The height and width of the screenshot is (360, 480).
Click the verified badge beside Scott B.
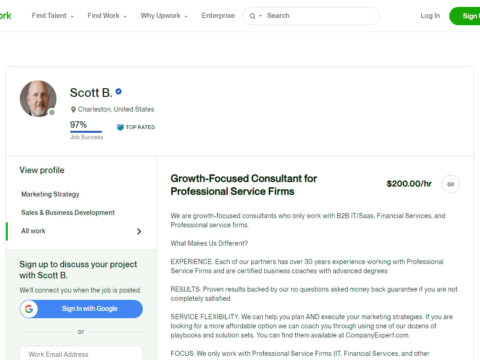118,91
